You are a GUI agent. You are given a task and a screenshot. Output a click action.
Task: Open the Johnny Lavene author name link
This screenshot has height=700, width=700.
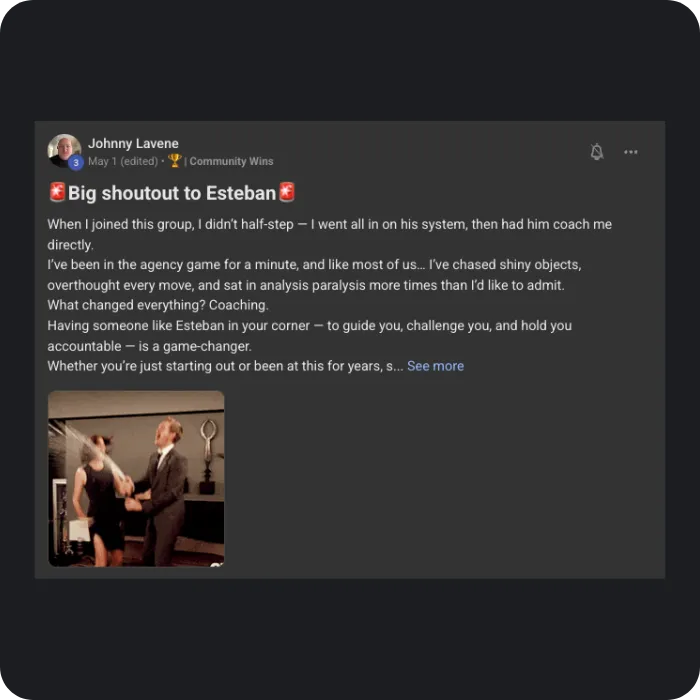point(133,143)
